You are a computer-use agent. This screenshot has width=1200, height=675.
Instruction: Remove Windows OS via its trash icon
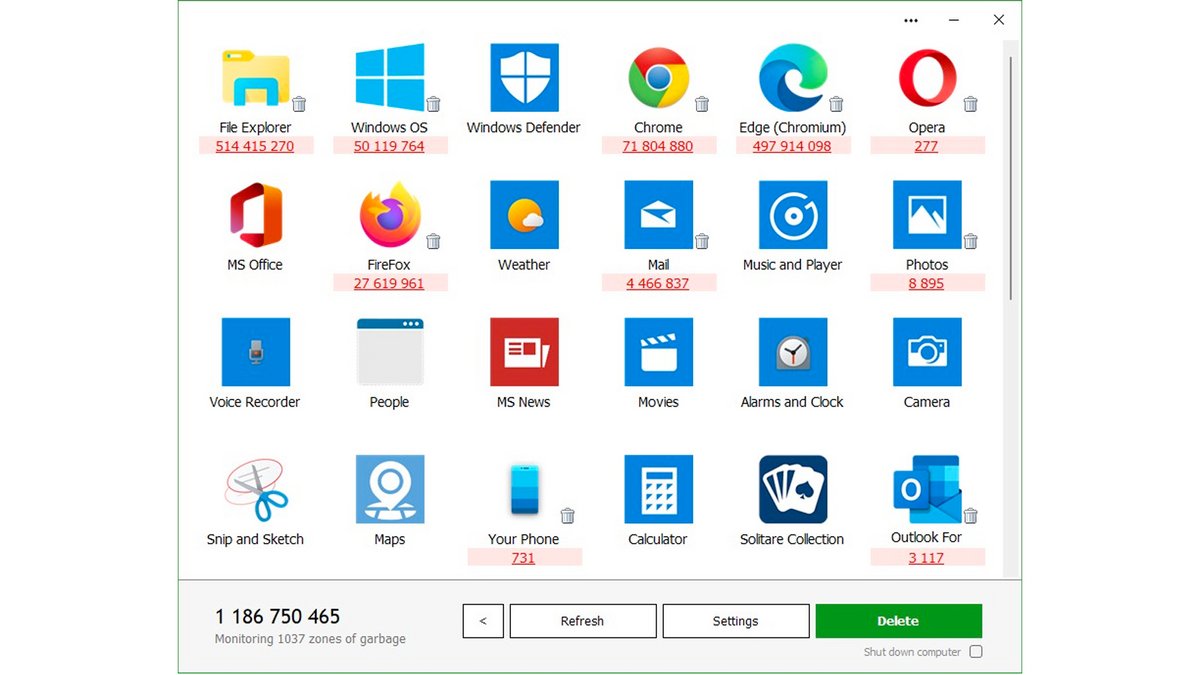(434, 103)
